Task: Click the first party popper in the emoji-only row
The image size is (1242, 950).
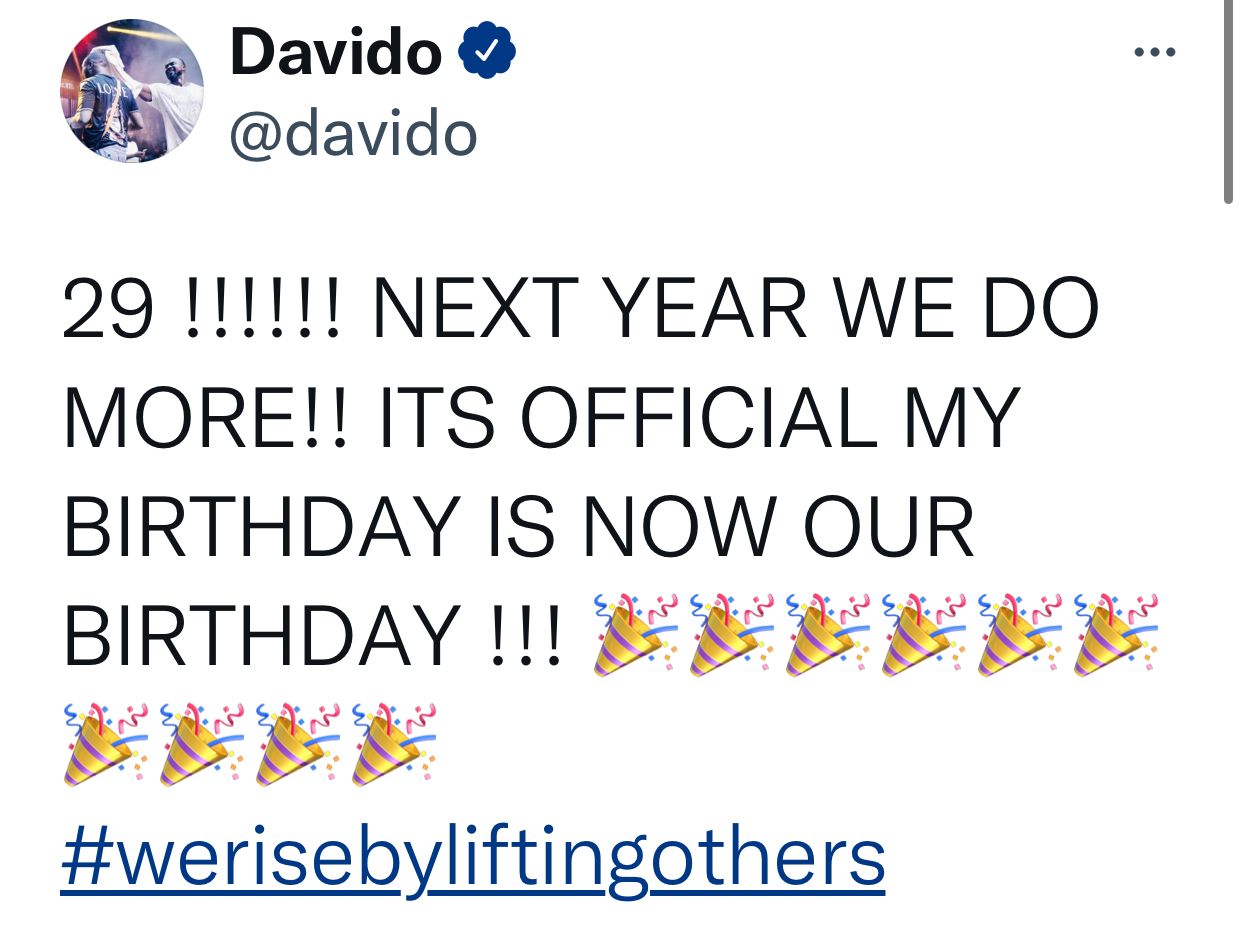Action: click(x=105, y=744)
